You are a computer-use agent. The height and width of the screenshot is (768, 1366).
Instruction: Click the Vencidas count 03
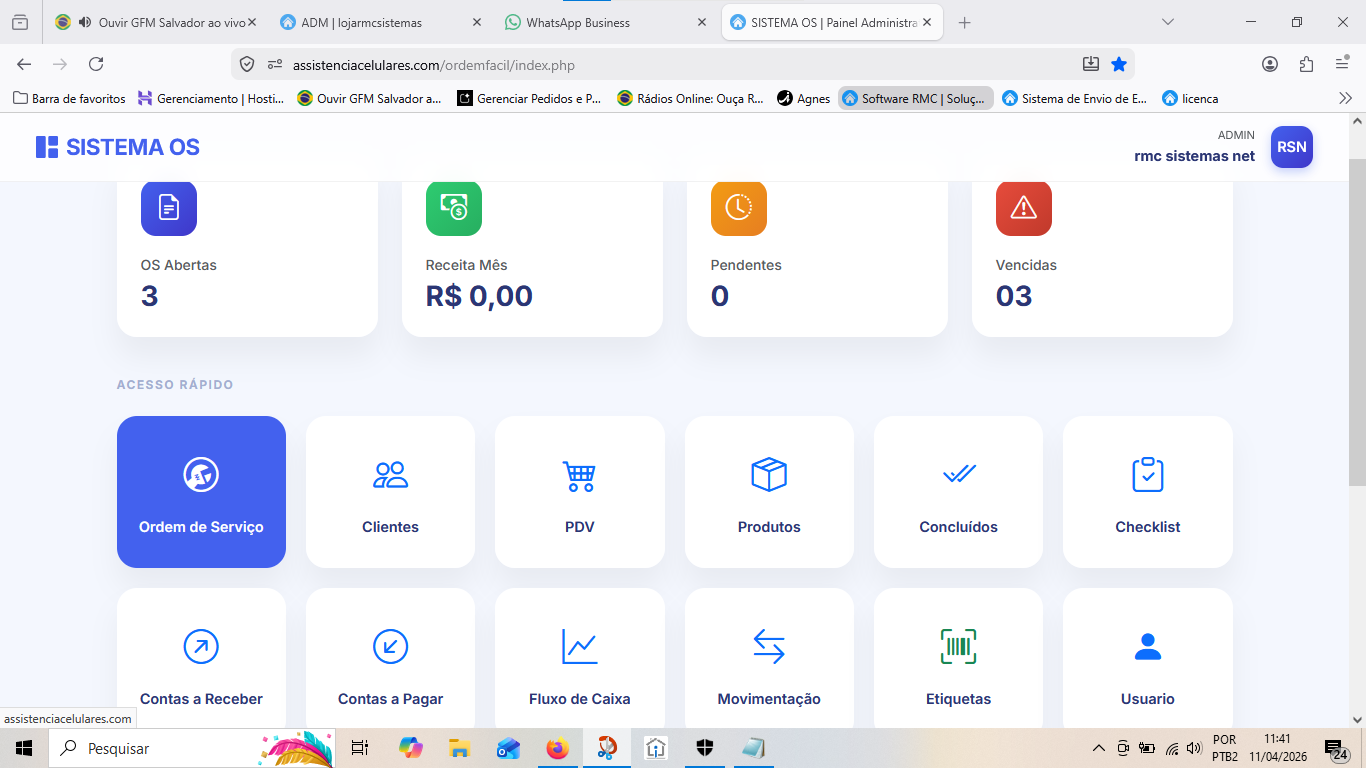(x=1014, y=296)
